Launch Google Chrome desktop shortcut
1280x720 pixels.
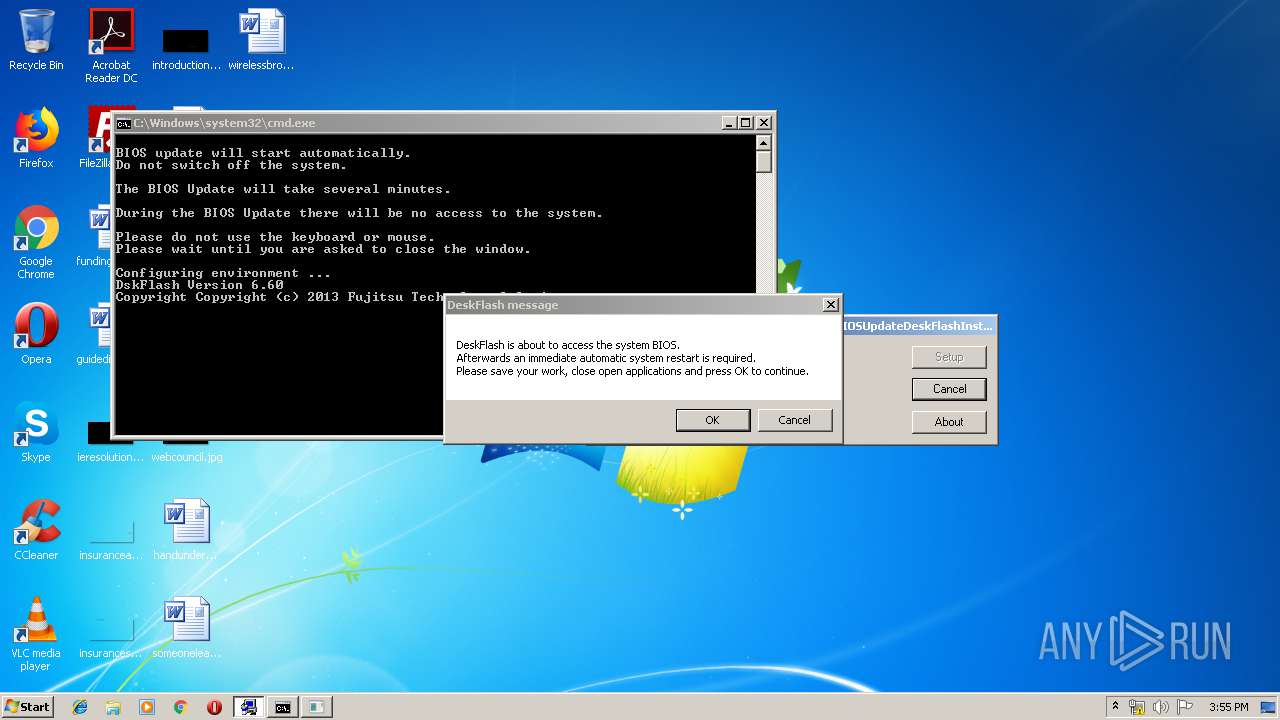pyautogui.click(x=36, y=242)
